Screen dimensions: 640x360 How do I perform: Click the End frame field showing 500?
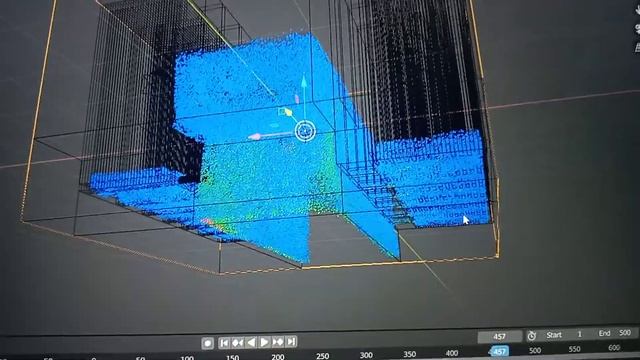pyautogui.click(x=616, y=333)
